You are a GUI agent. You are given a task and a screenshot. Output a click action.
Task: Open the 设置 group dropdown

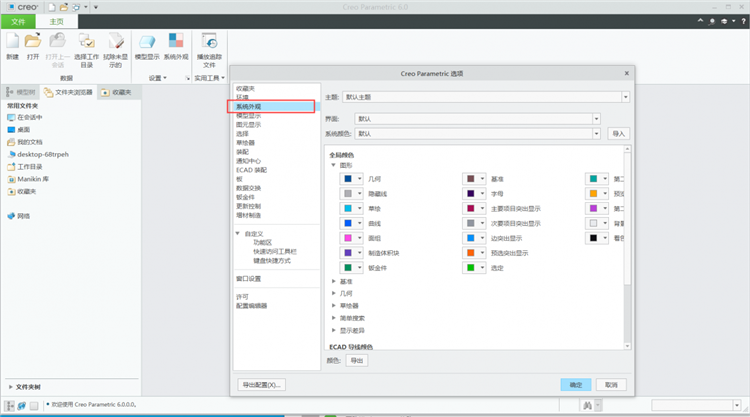[157, 78]
